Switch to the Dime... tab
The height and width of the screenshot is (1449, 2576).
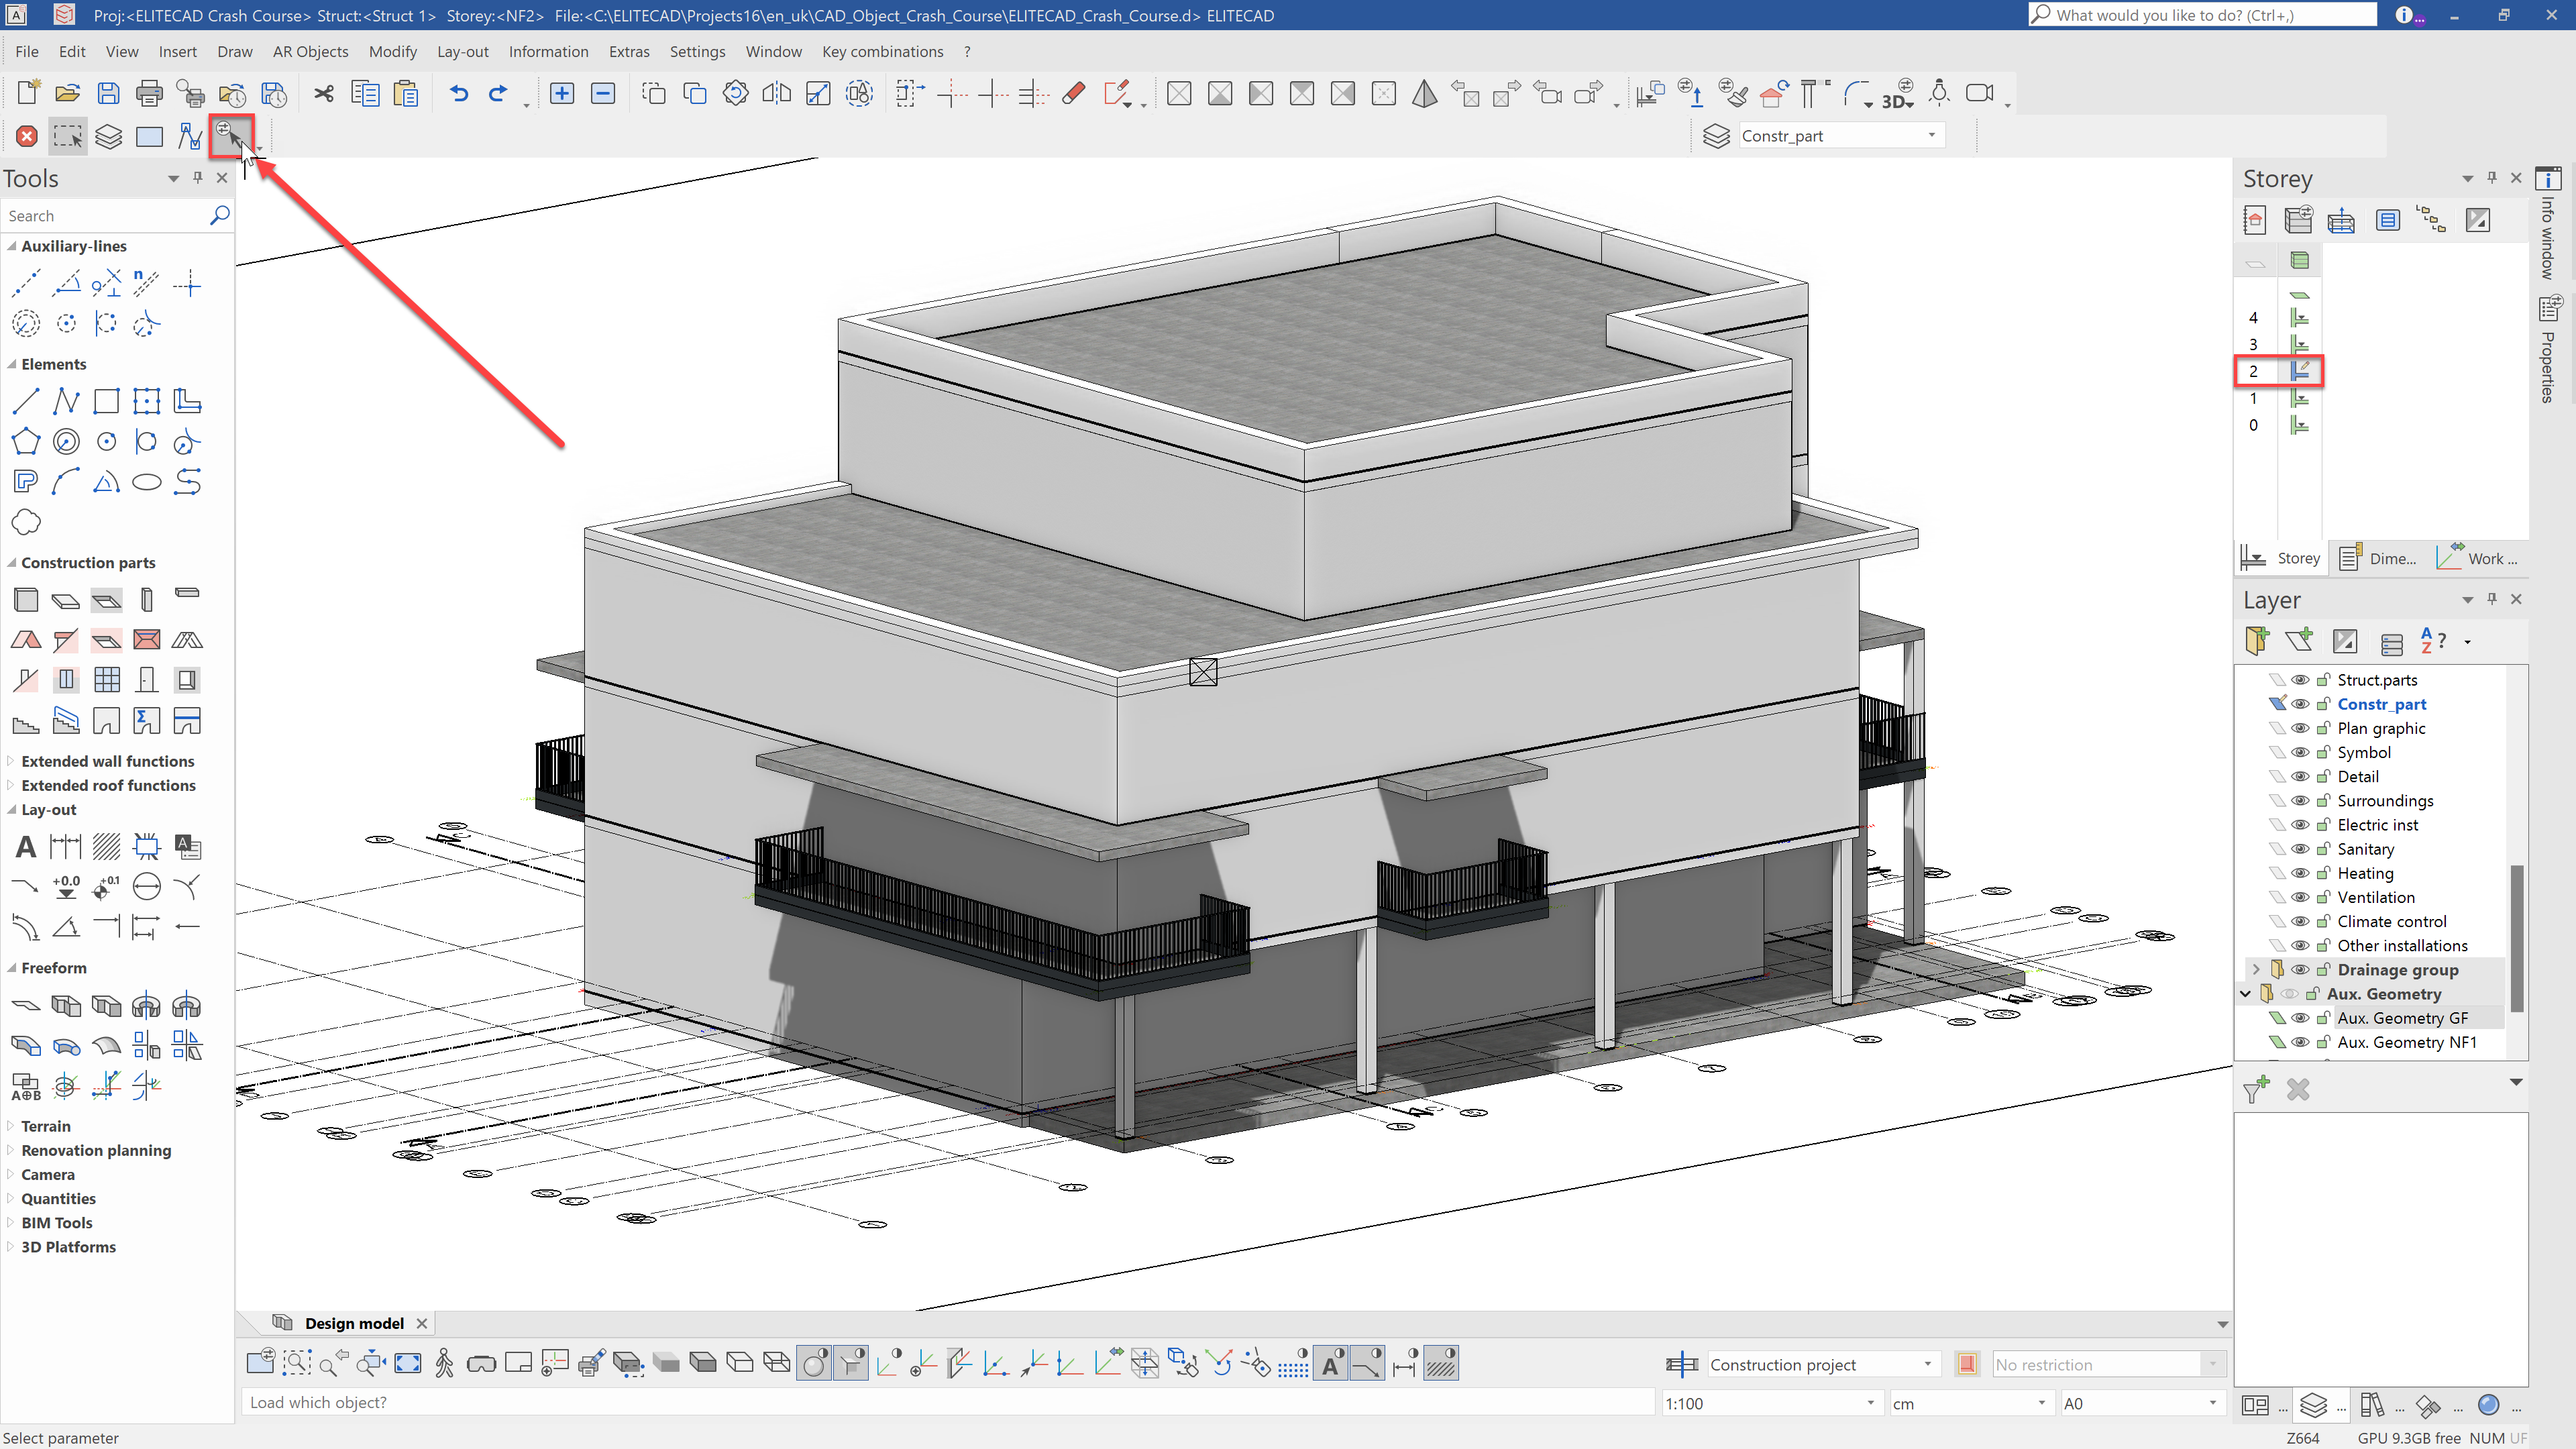point(2378,558)
